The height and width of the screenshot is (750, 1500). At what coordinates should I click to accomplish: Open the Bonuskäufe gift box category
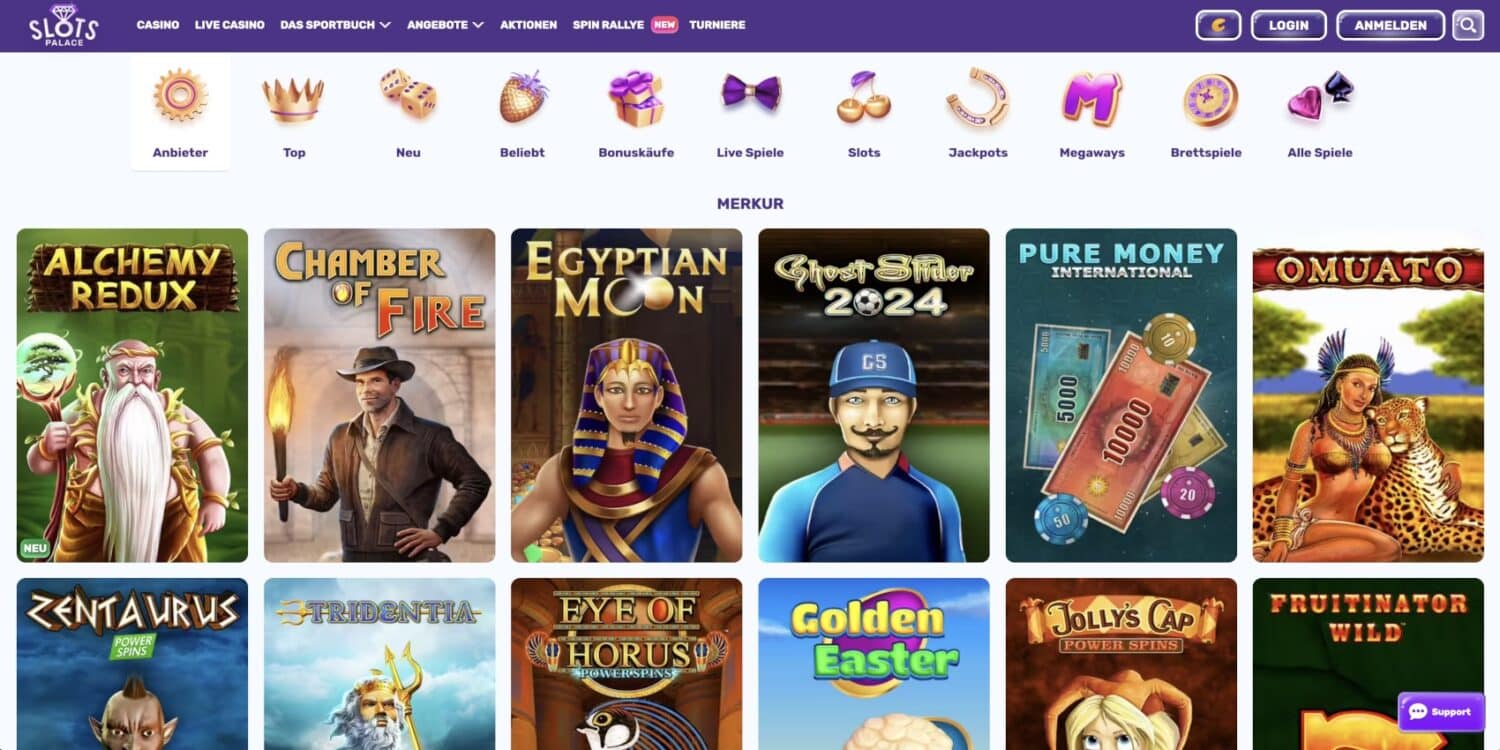(x=636, y=112)
